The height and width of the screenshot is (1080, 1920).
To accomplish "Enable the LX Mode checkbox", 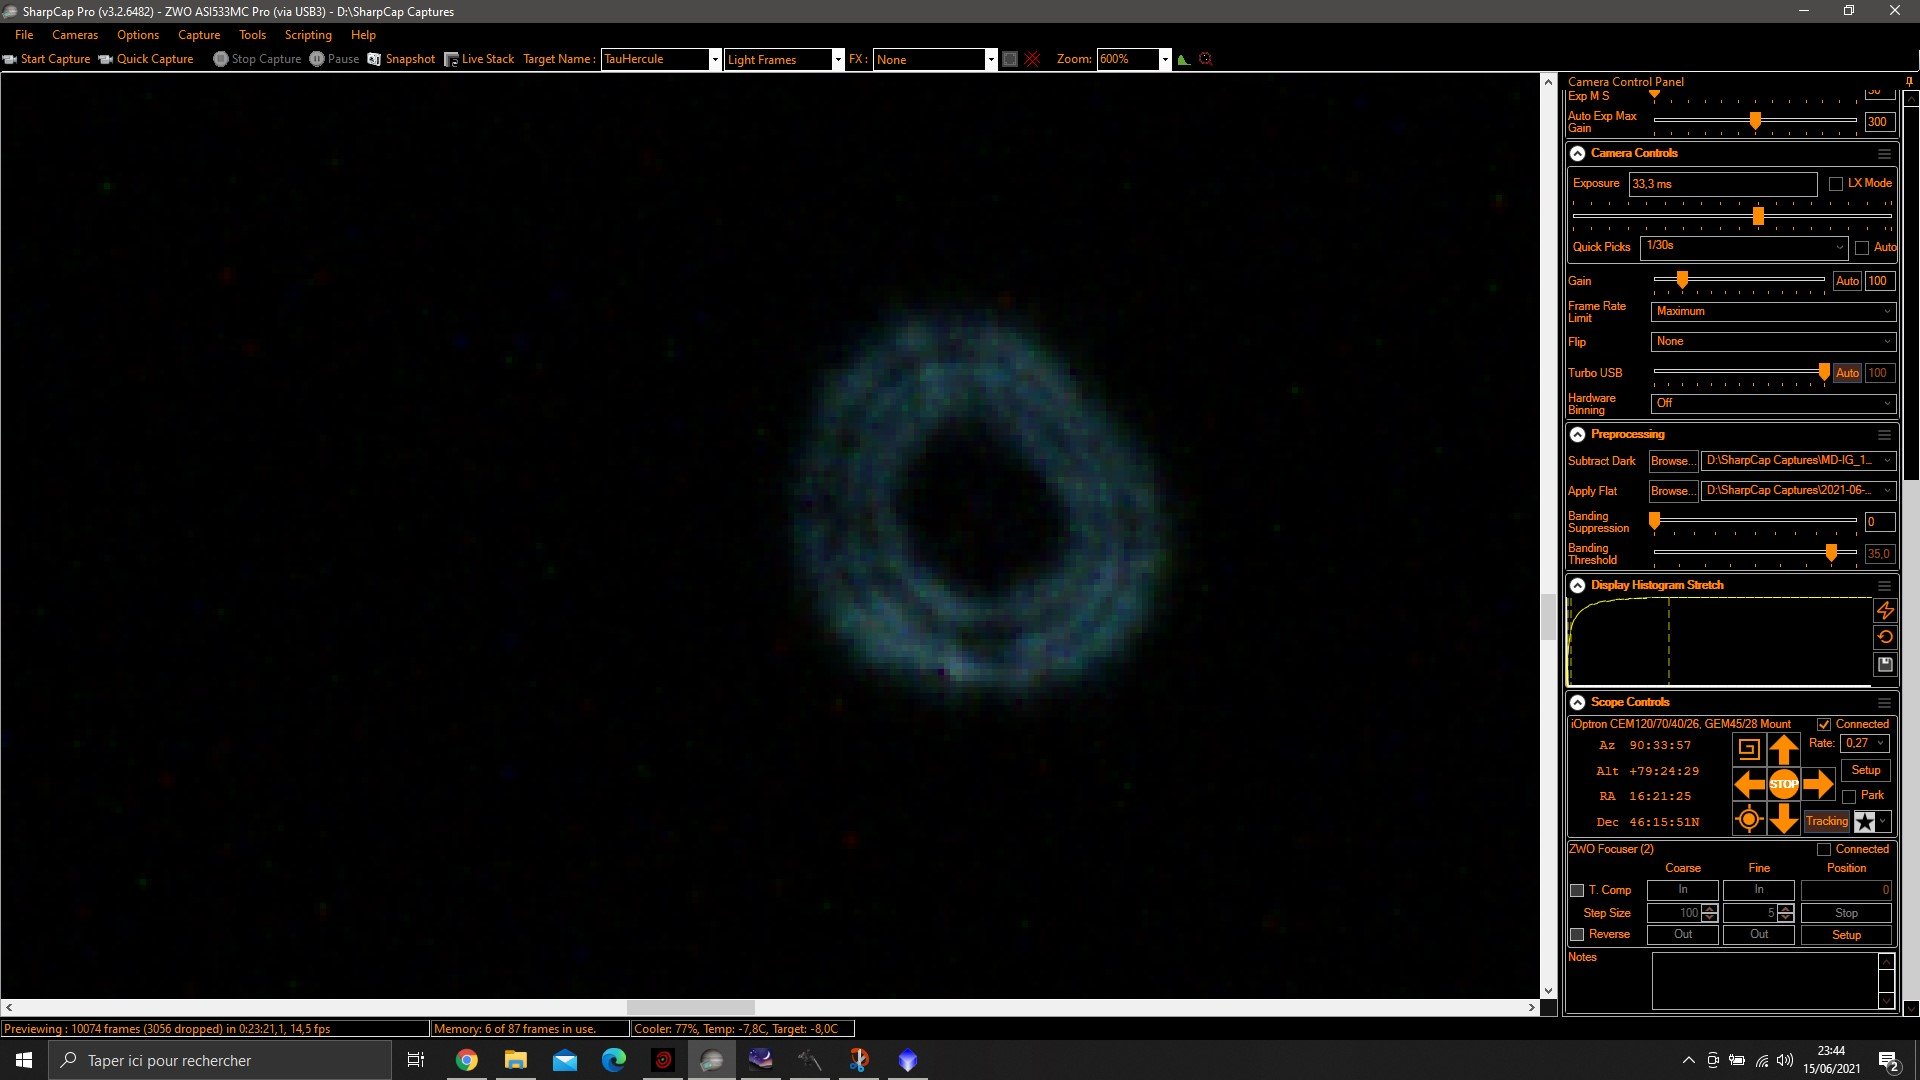I will click(x=1836, y=184).
